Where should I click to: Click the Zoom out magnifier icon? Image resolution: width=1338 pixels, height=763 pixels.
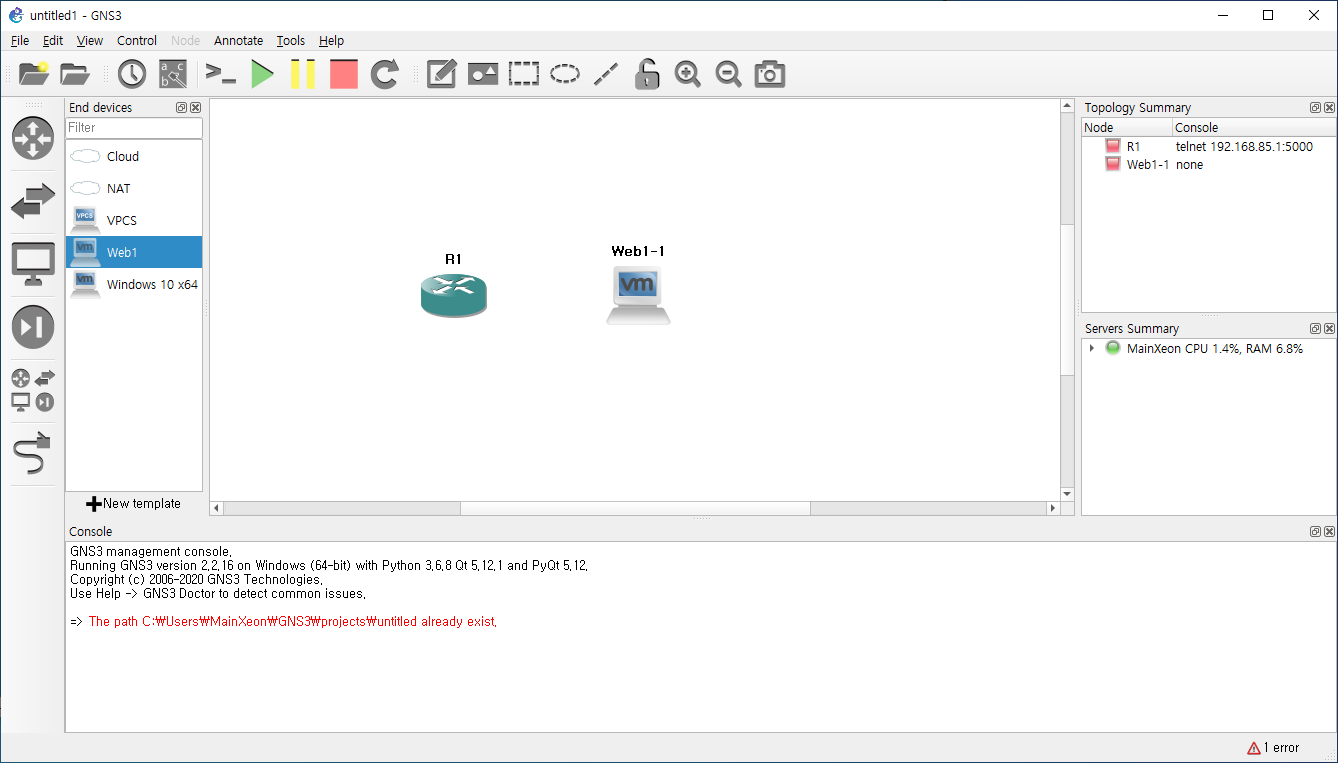pyautogui.click(x=729, y=74)
